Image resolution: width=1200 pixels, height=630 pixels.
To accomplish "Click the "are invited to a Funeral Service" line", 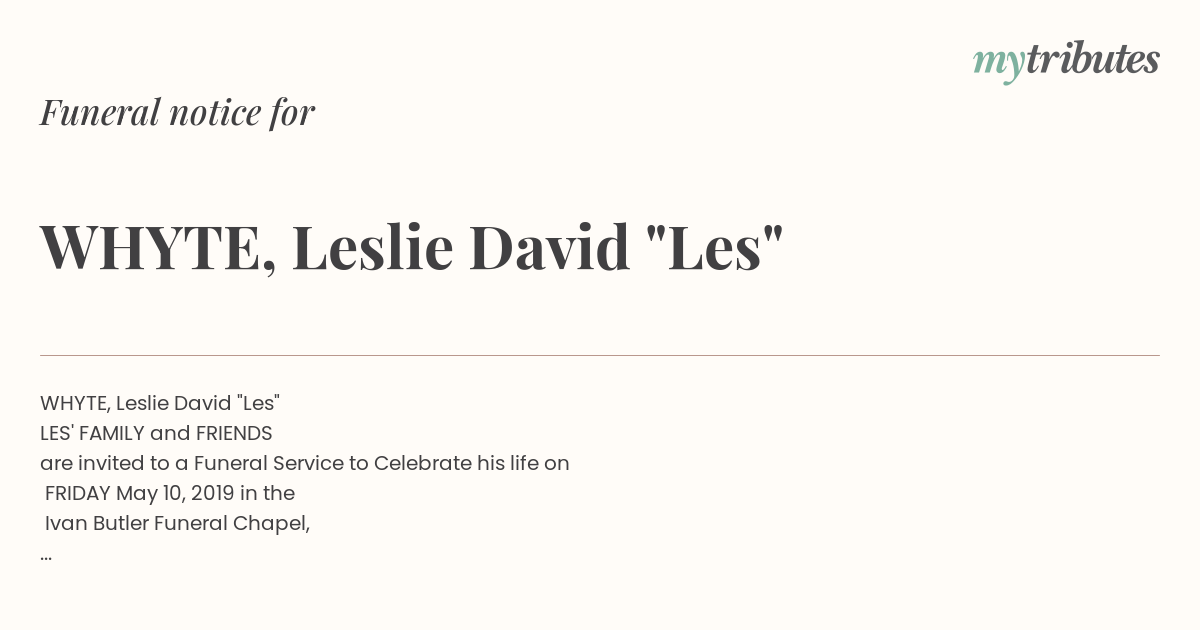I will [305, 464].
